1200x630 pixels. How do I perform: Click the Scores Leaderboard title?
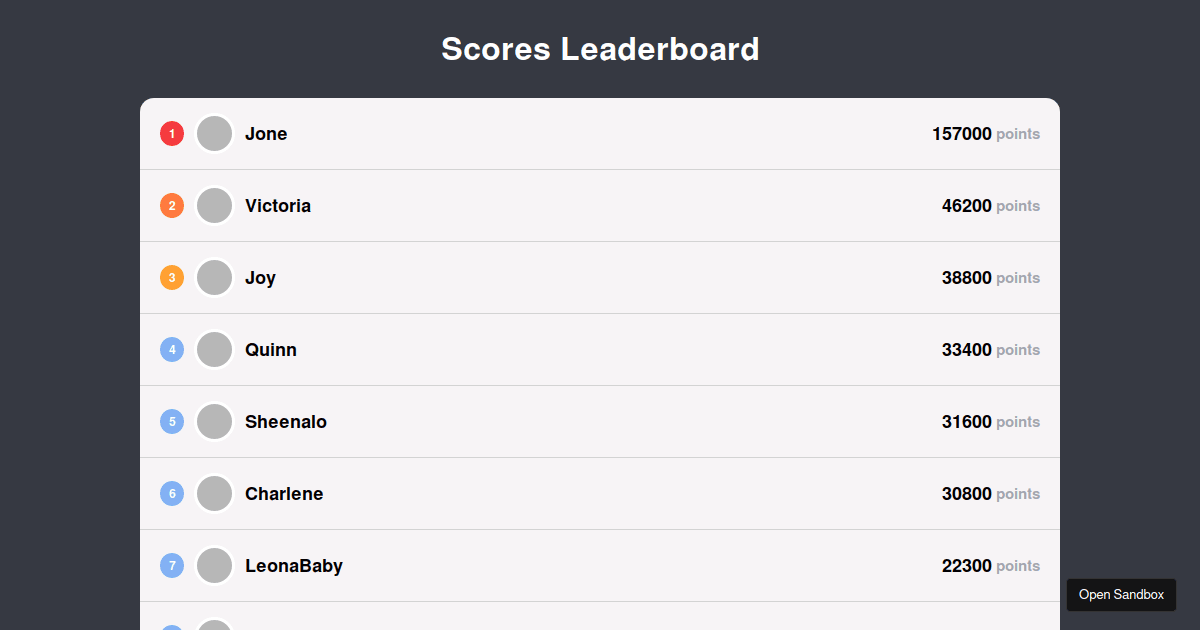[x=600, y=48]
